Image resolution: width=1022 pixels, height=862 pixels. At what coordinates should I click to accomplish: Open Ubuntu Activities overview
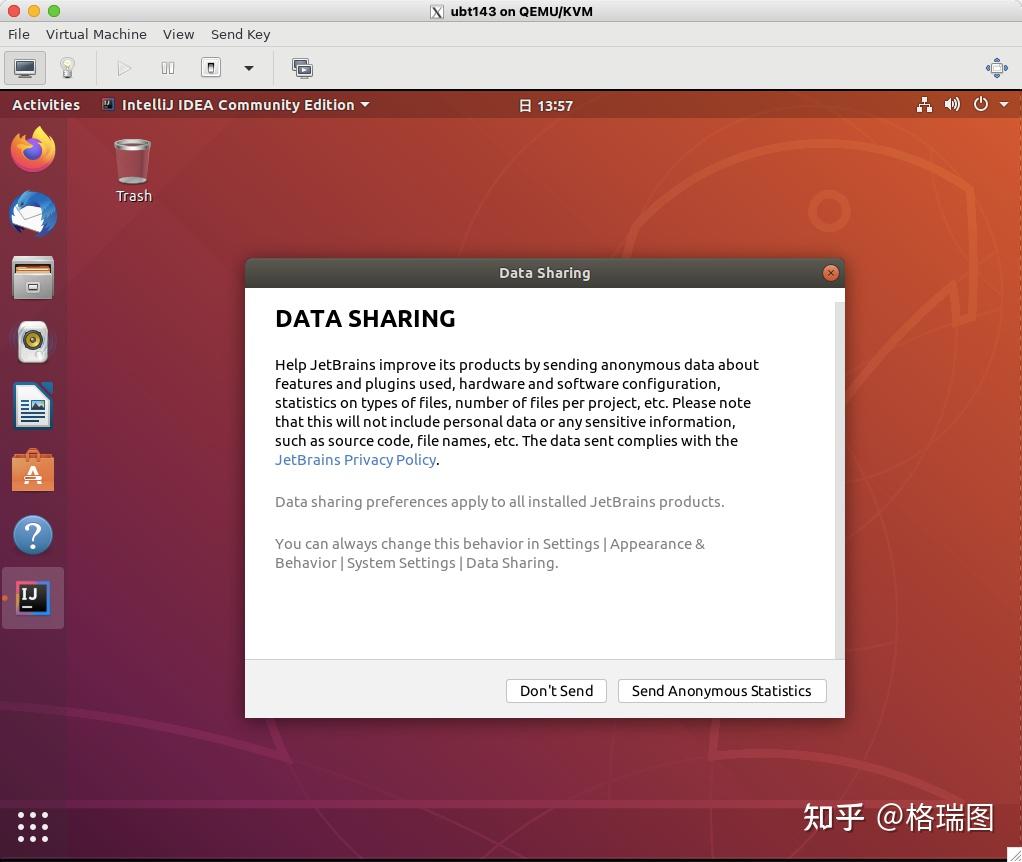pyautogui.click(x=46, y=105)
